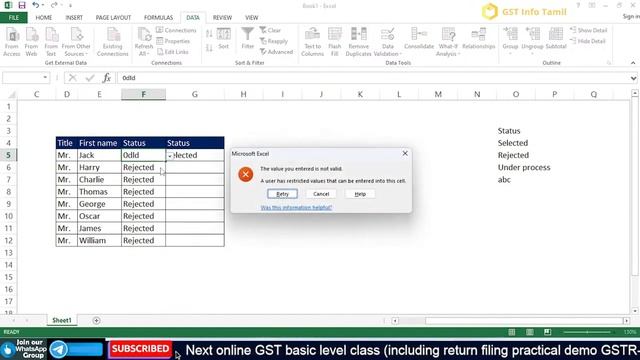Screen dimensions: 640x360
Task: Open connection Properties
Action: (x=173, y=41)
